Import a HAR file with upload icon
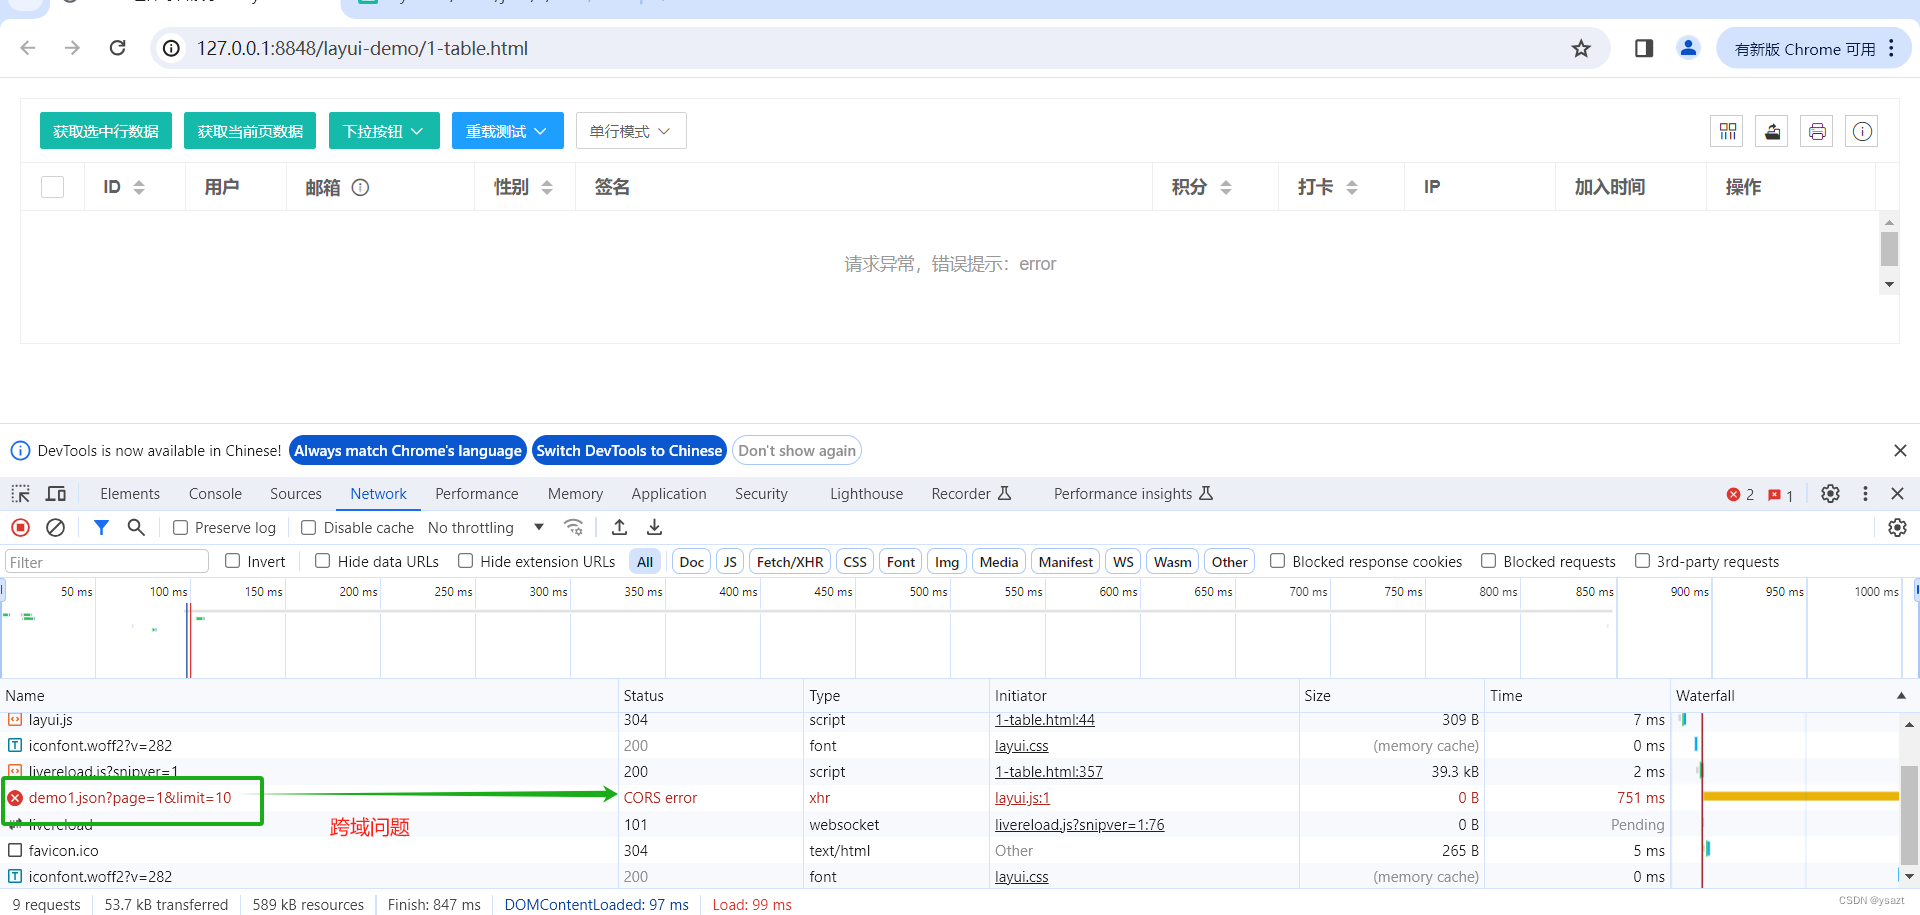This screenshot has width=1920, height=915. [x=620, y=527]
